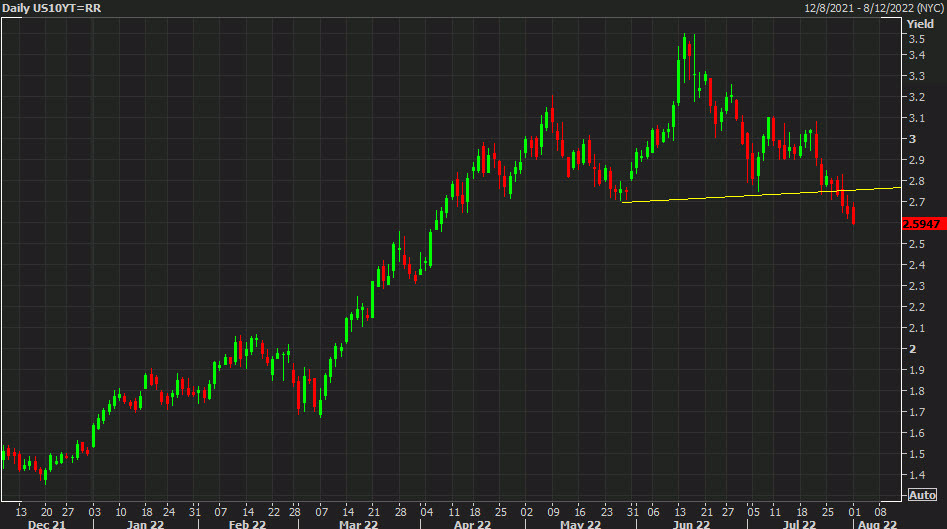947x529 pixels.
Task: Click the Dec 21 month label
Action: [x=47, y=524]
